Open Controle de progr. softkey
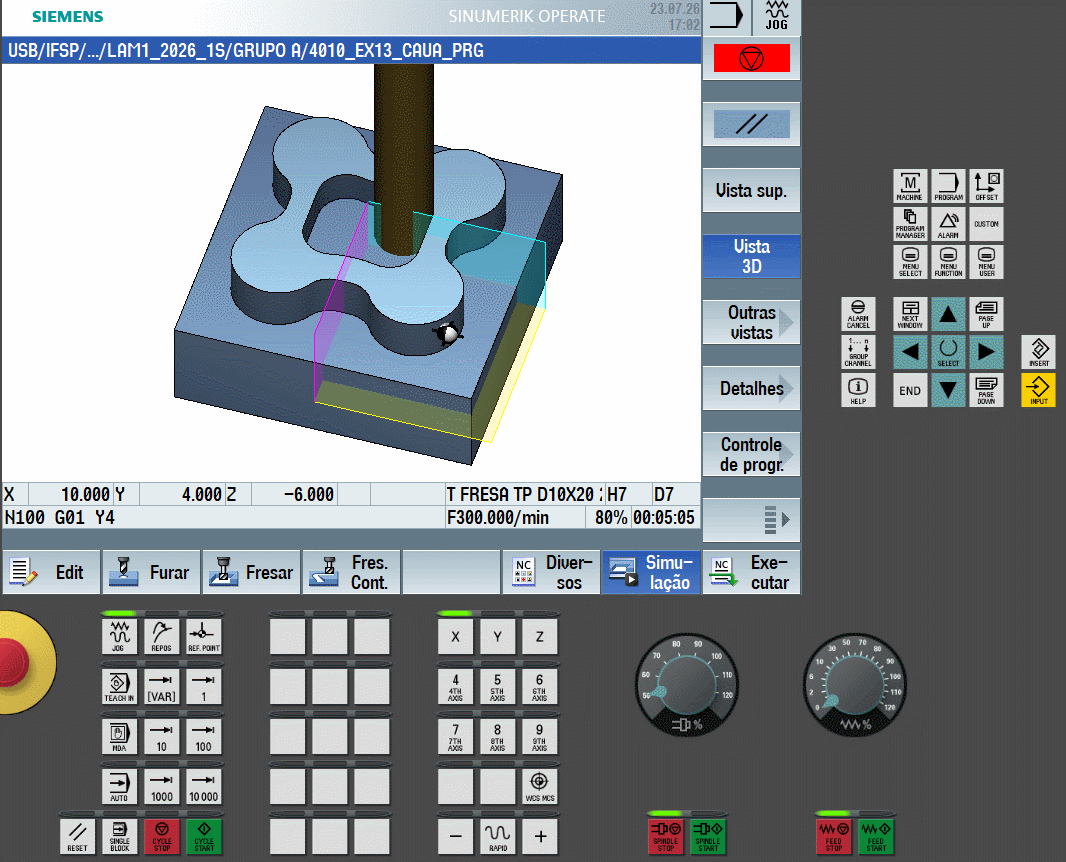This screenshot has width=1066, height=862. 751,454
